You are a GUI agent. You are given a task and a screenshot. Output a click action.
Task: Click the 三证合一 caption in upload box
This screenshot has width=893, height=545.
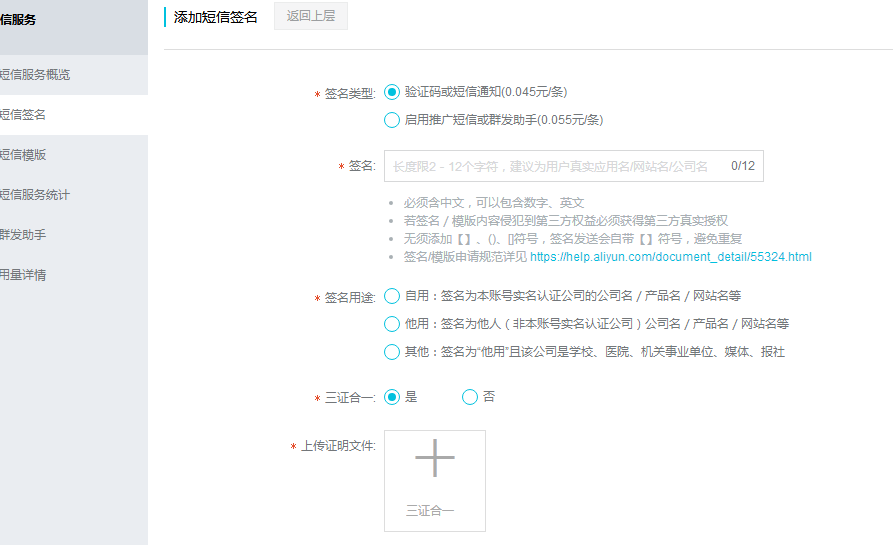point(430,511)
